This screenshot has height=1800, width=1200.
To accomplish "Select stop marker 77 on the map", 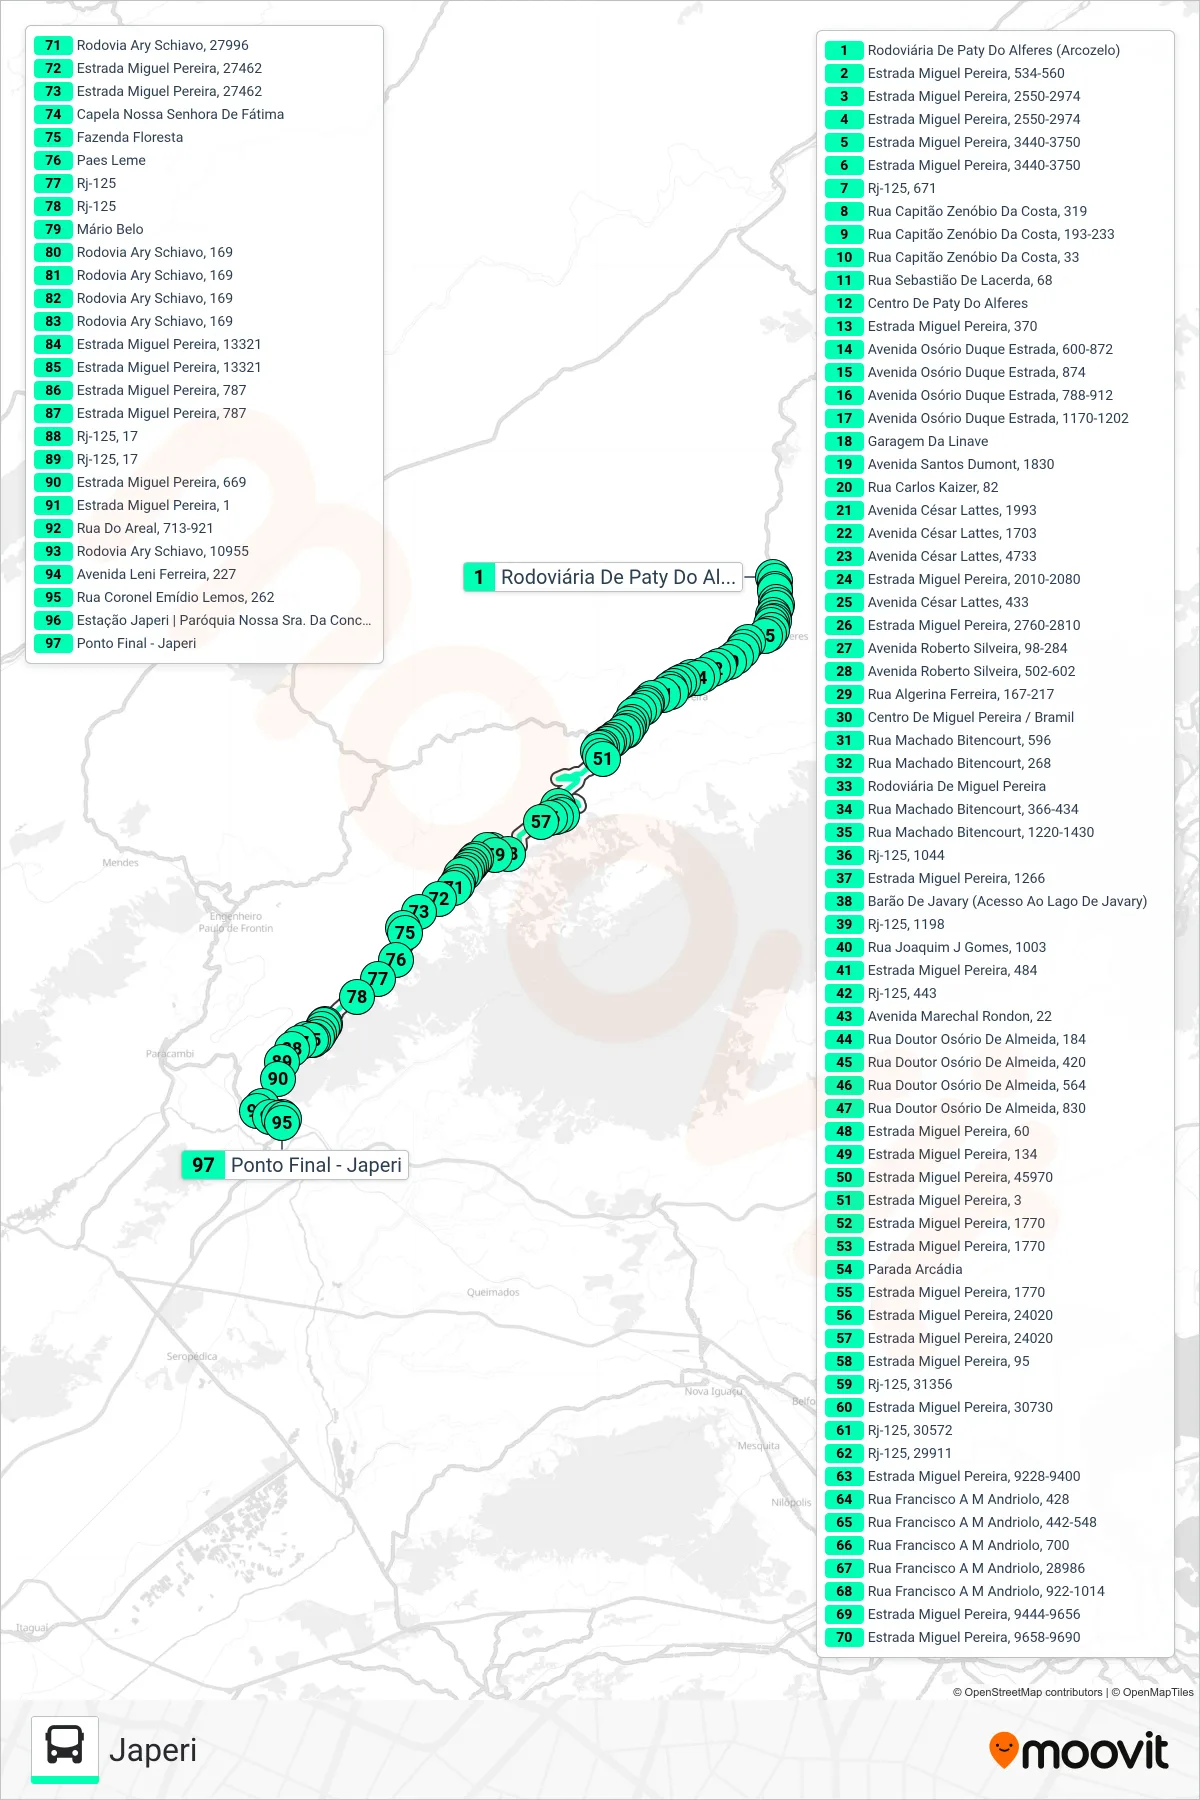I will [x=377, y=979].
